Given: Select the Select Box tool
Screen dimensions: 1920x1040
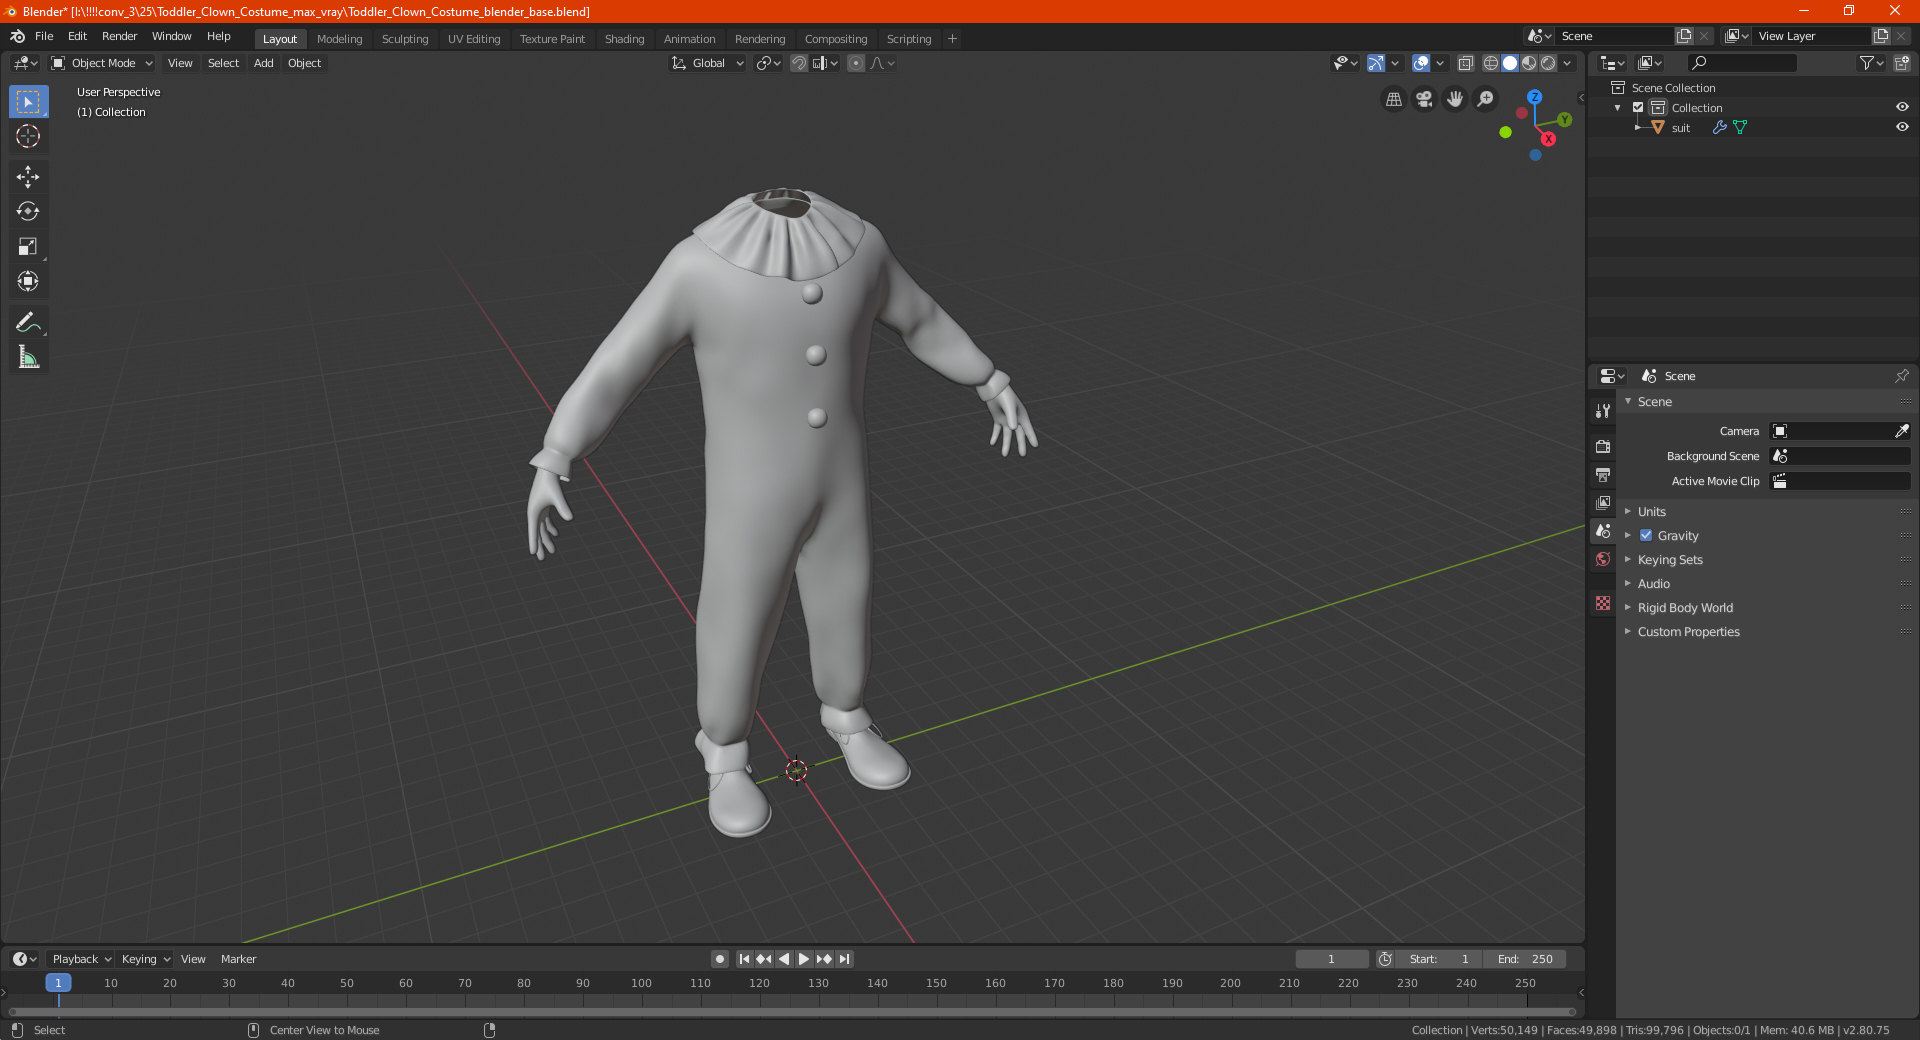Looking at the screenshot, I should click(x=28, y=102).
